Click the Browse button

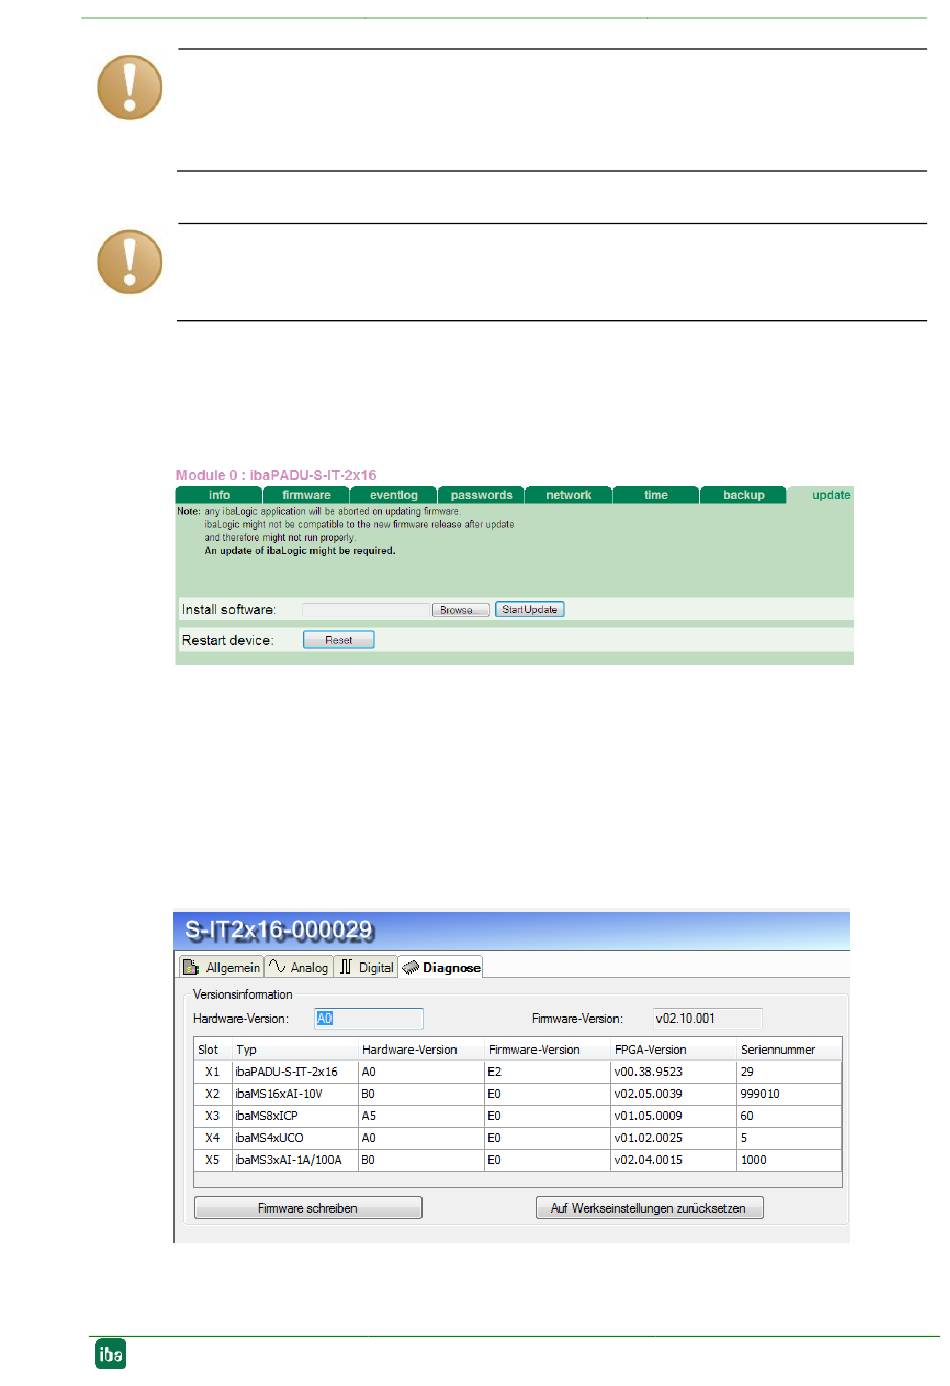pos(461,610)
